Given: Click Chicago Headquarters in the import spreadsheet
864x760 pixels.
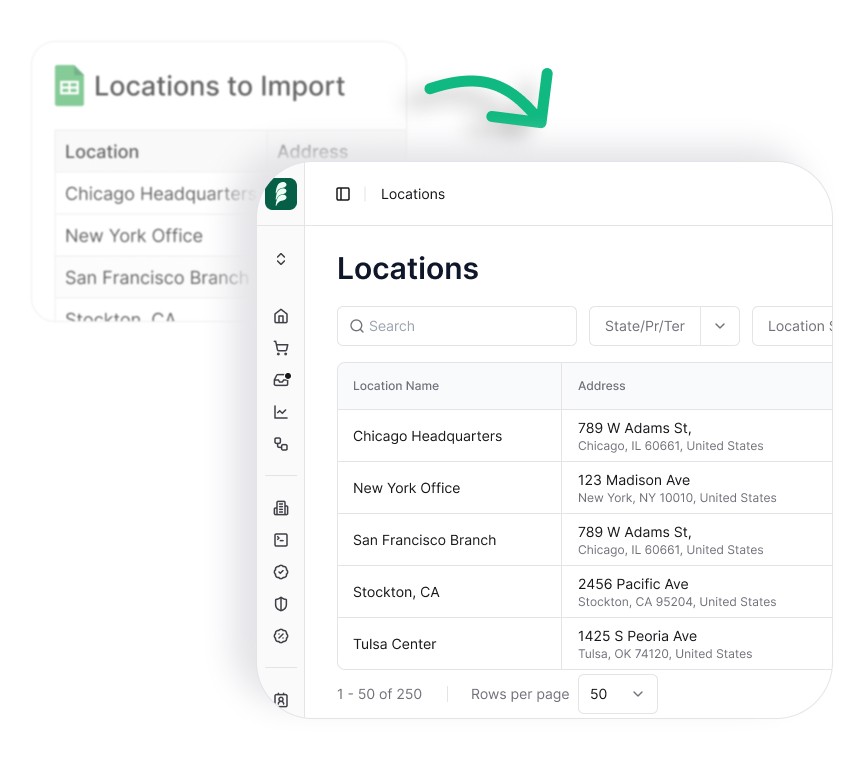Looking at the screenshot, I should coord(160,193).
